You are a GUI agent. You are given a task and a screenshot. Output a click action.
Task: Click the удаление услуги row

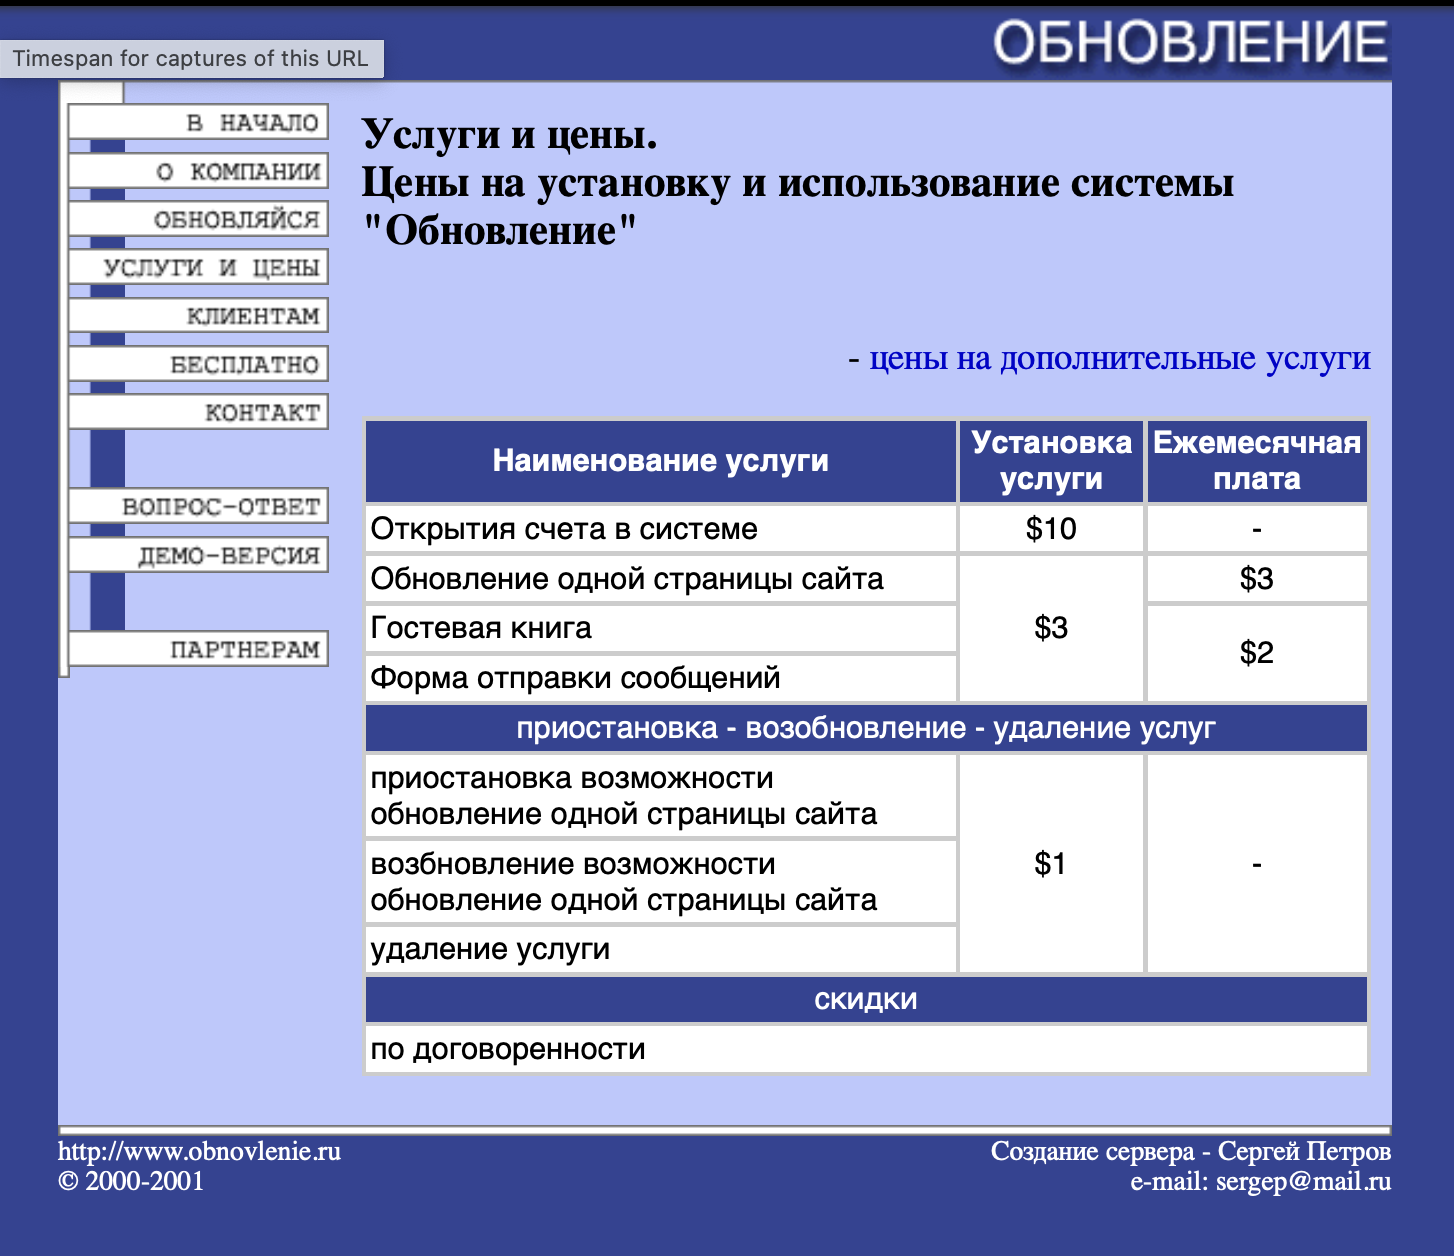point(661,949)
